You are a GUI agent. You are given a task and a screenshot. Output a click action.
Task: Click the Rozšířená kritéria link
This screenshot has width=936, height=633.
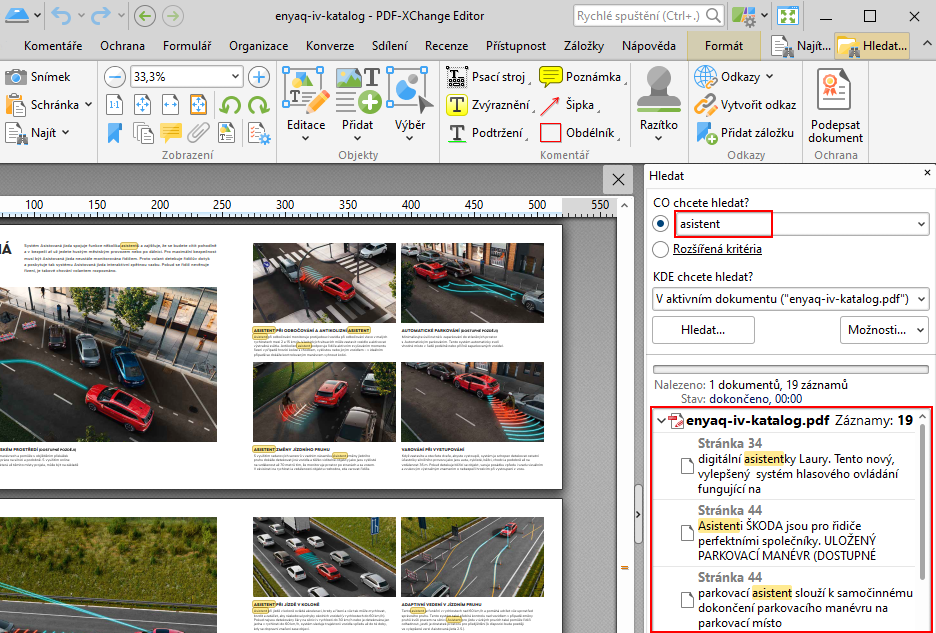click(717, 249)
